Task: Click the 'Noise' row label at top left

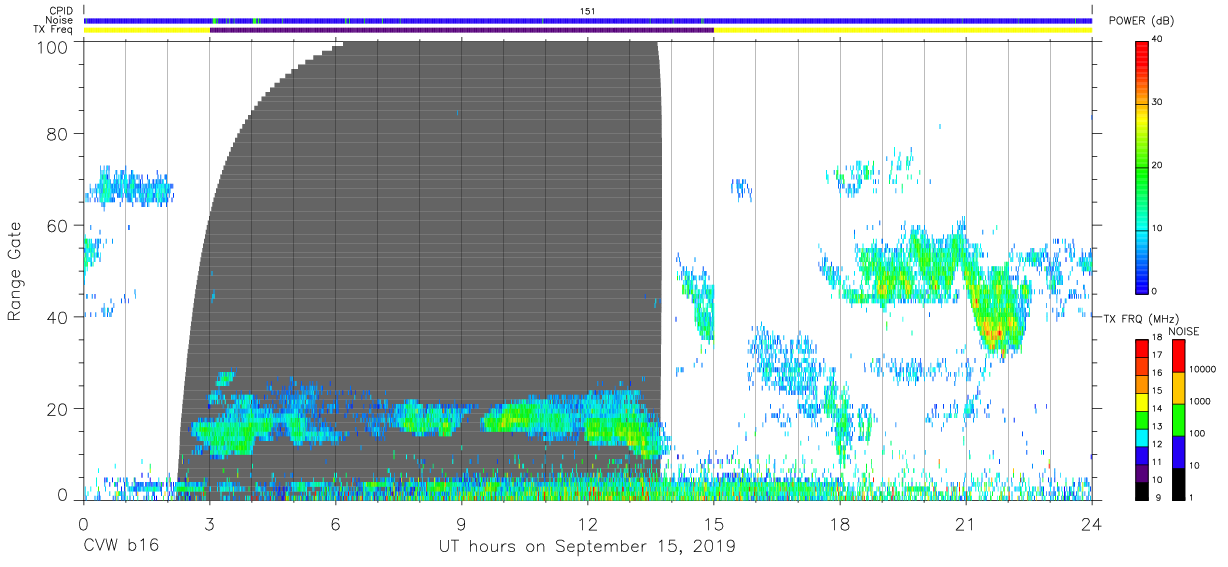Action: pyautogui.click(x=60, y=20)
